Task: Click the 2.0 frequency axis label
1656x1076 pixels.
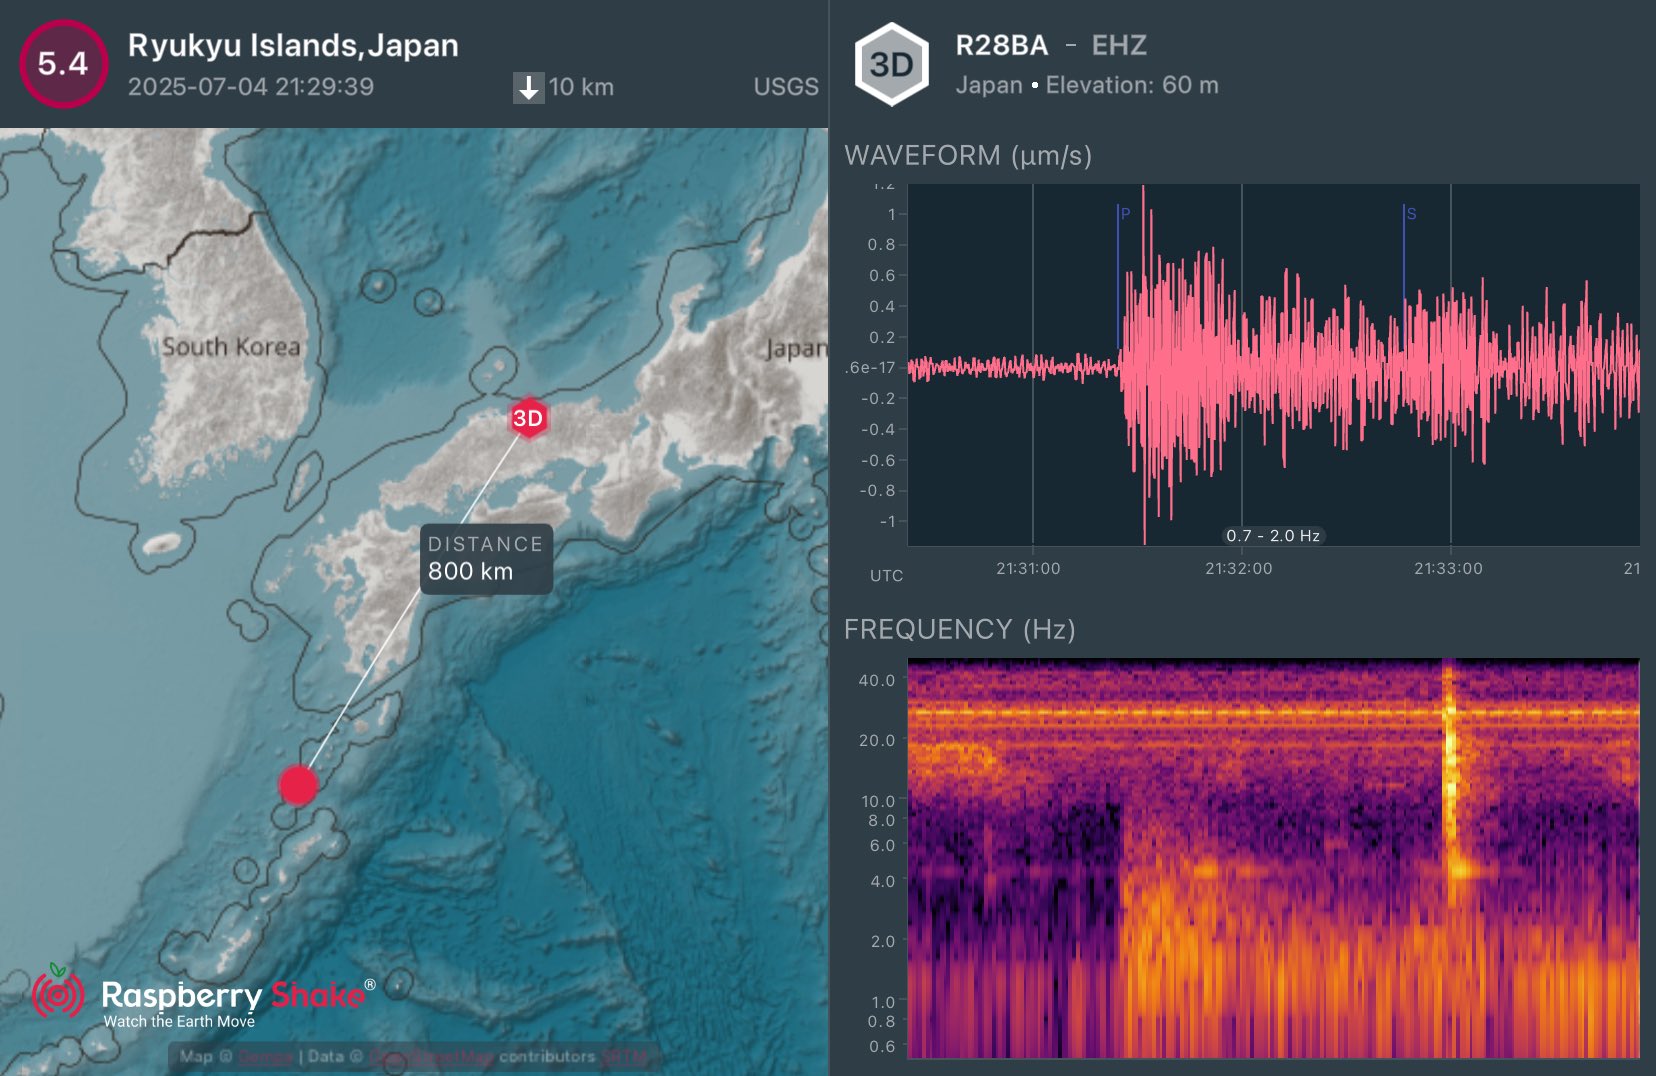Action: pyautogui.click(x=883, y=941)
